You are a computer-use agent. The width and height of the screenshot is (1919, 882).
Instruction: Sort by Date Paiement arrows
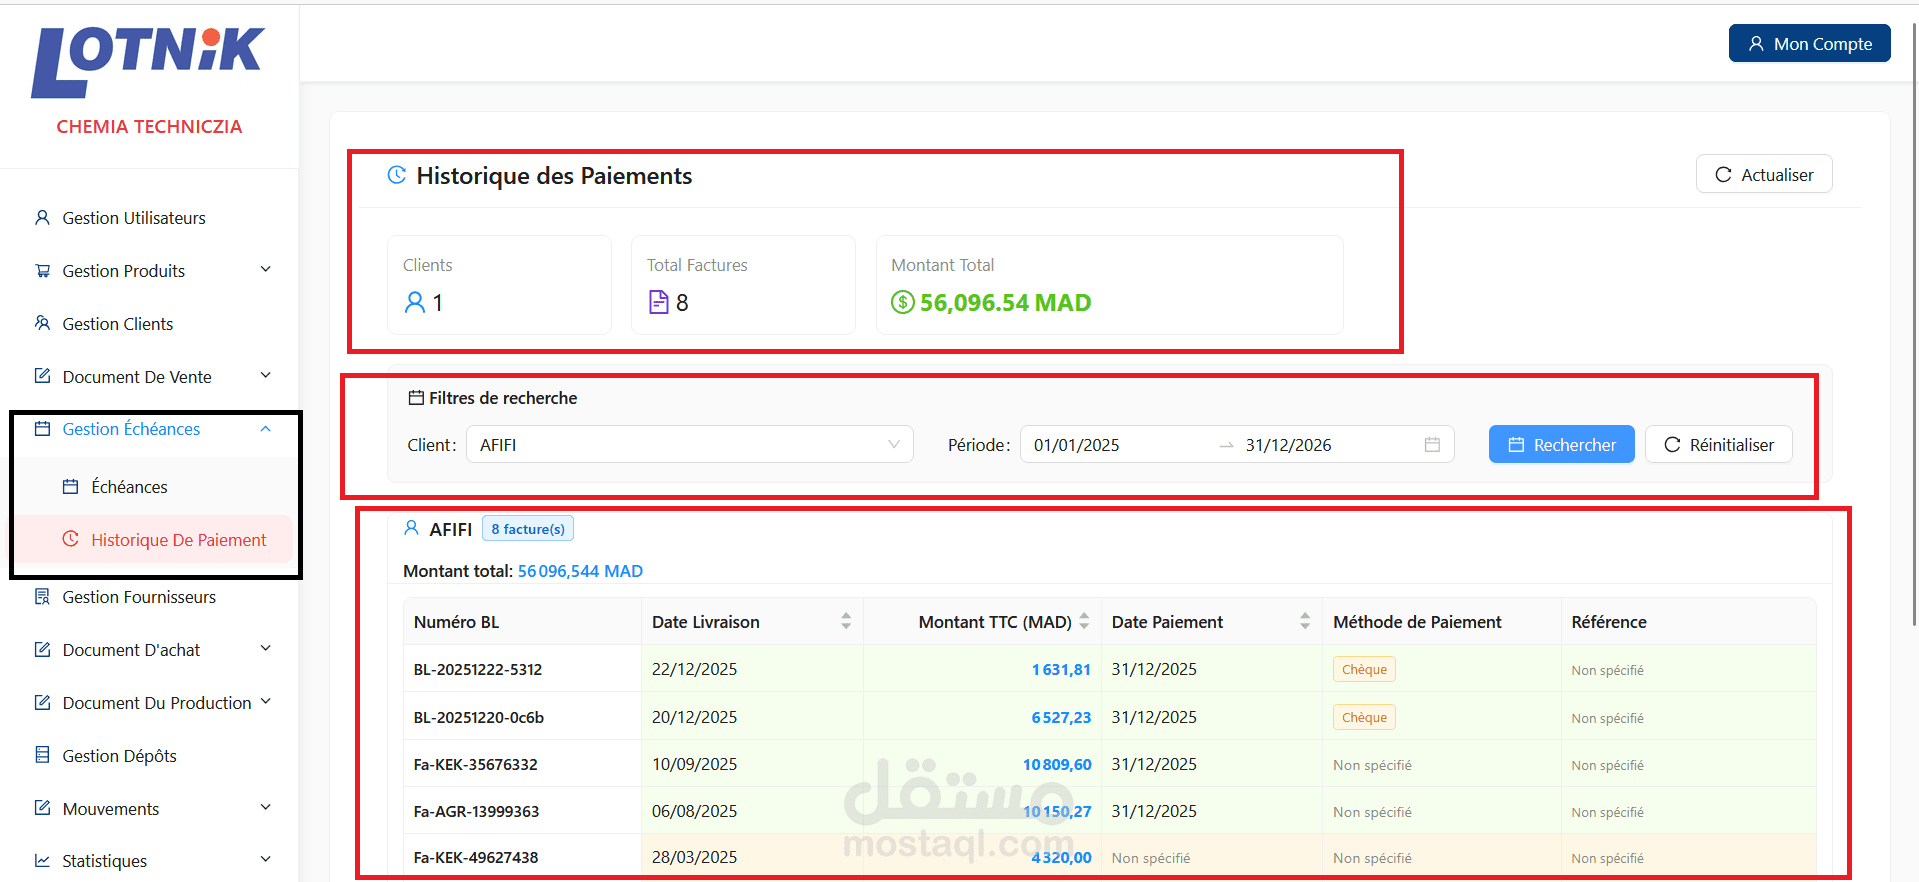1305,621
